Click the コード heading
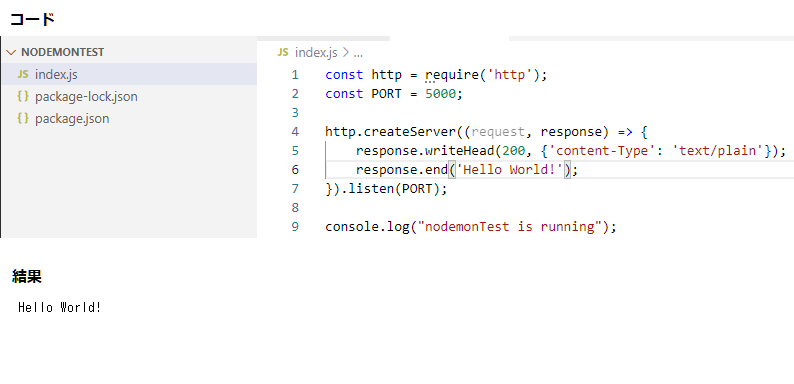The width and height of the screenshot is (794, 384). 32,19
